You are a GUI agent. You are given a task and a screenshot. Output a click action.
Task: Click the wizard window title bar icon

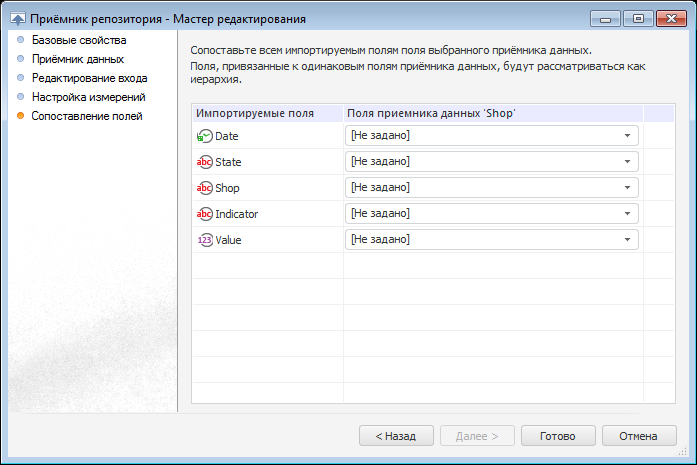pos(17,19)
